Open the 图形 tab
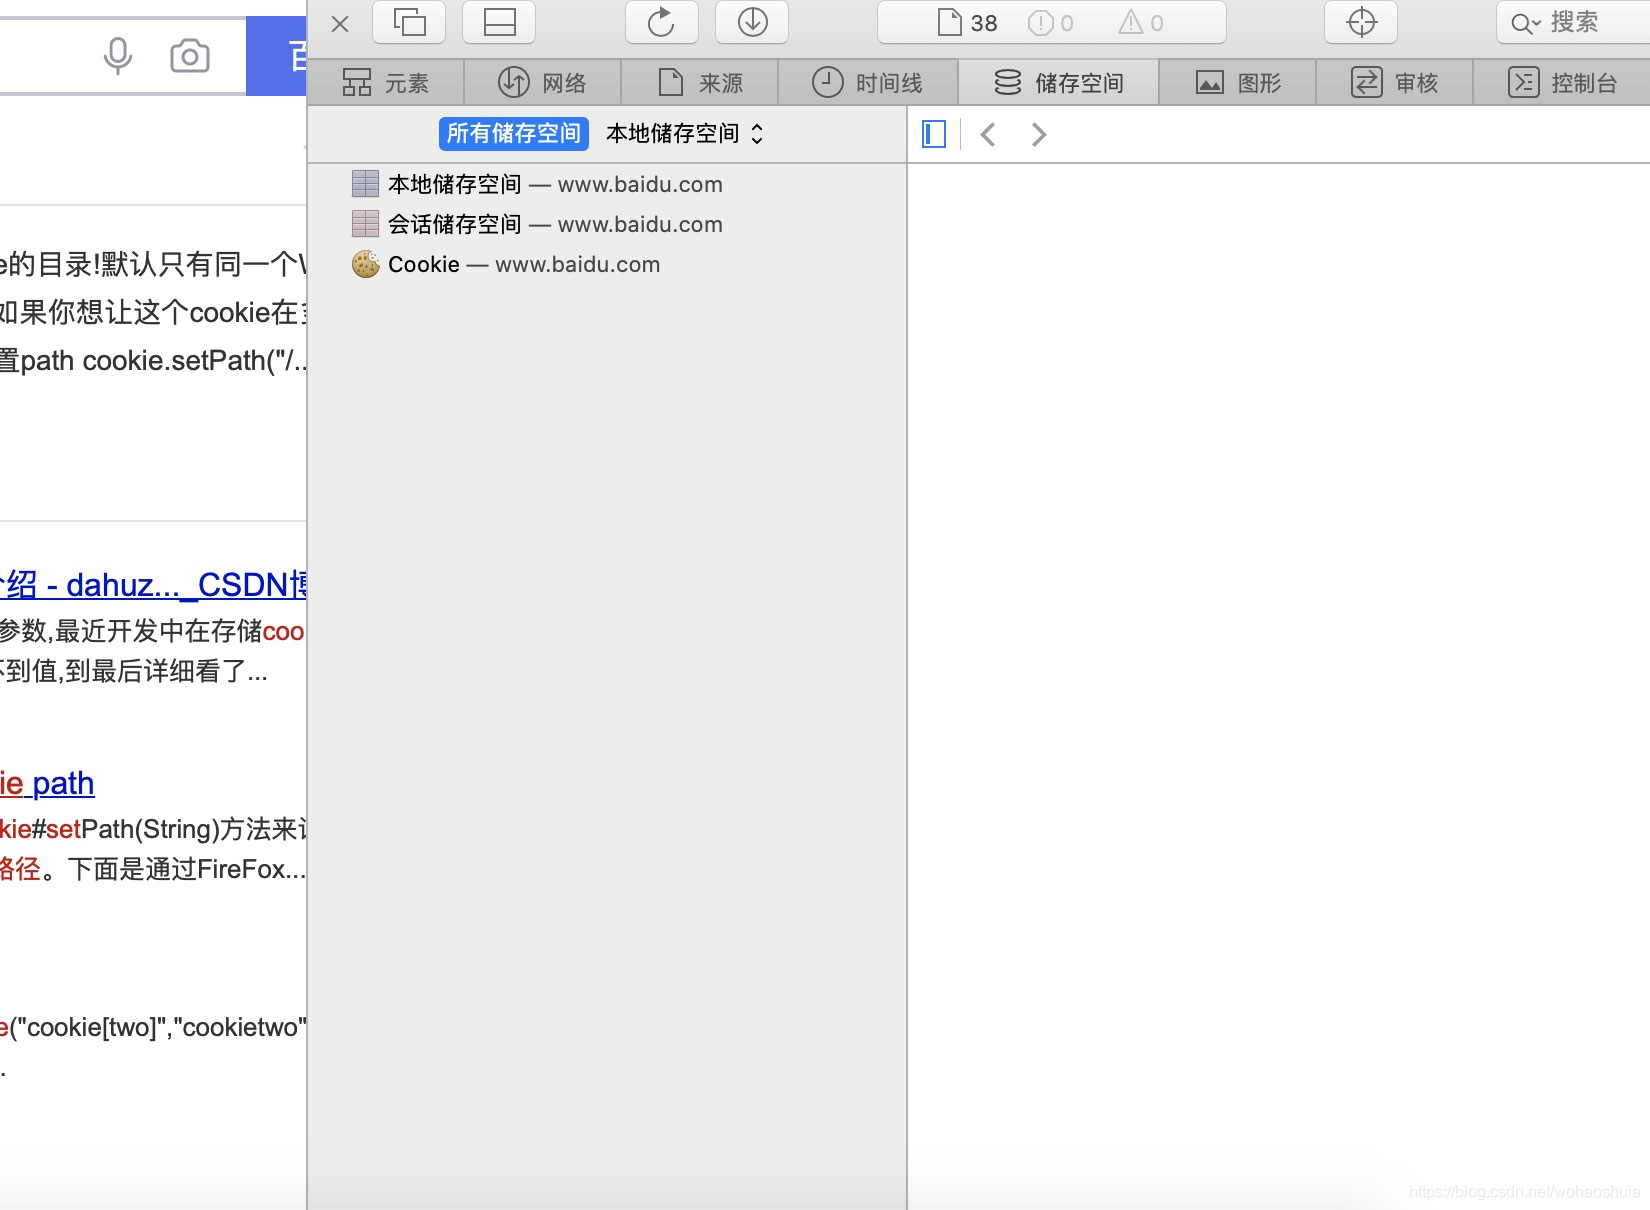The image size is (1650, 1210). (1238, 82)
